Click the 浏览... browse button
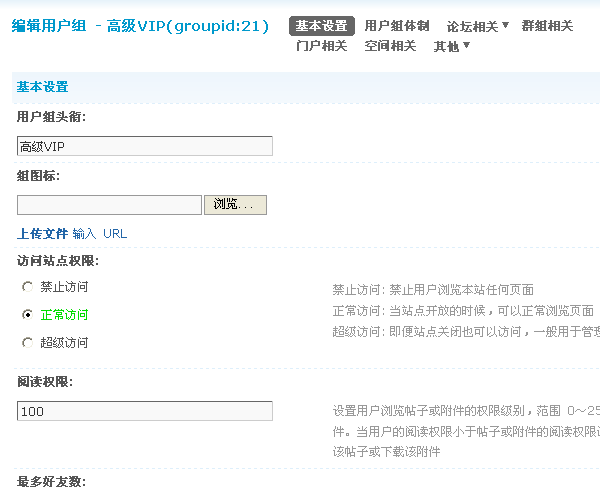 pyautogui.click(x=236, y=204)
